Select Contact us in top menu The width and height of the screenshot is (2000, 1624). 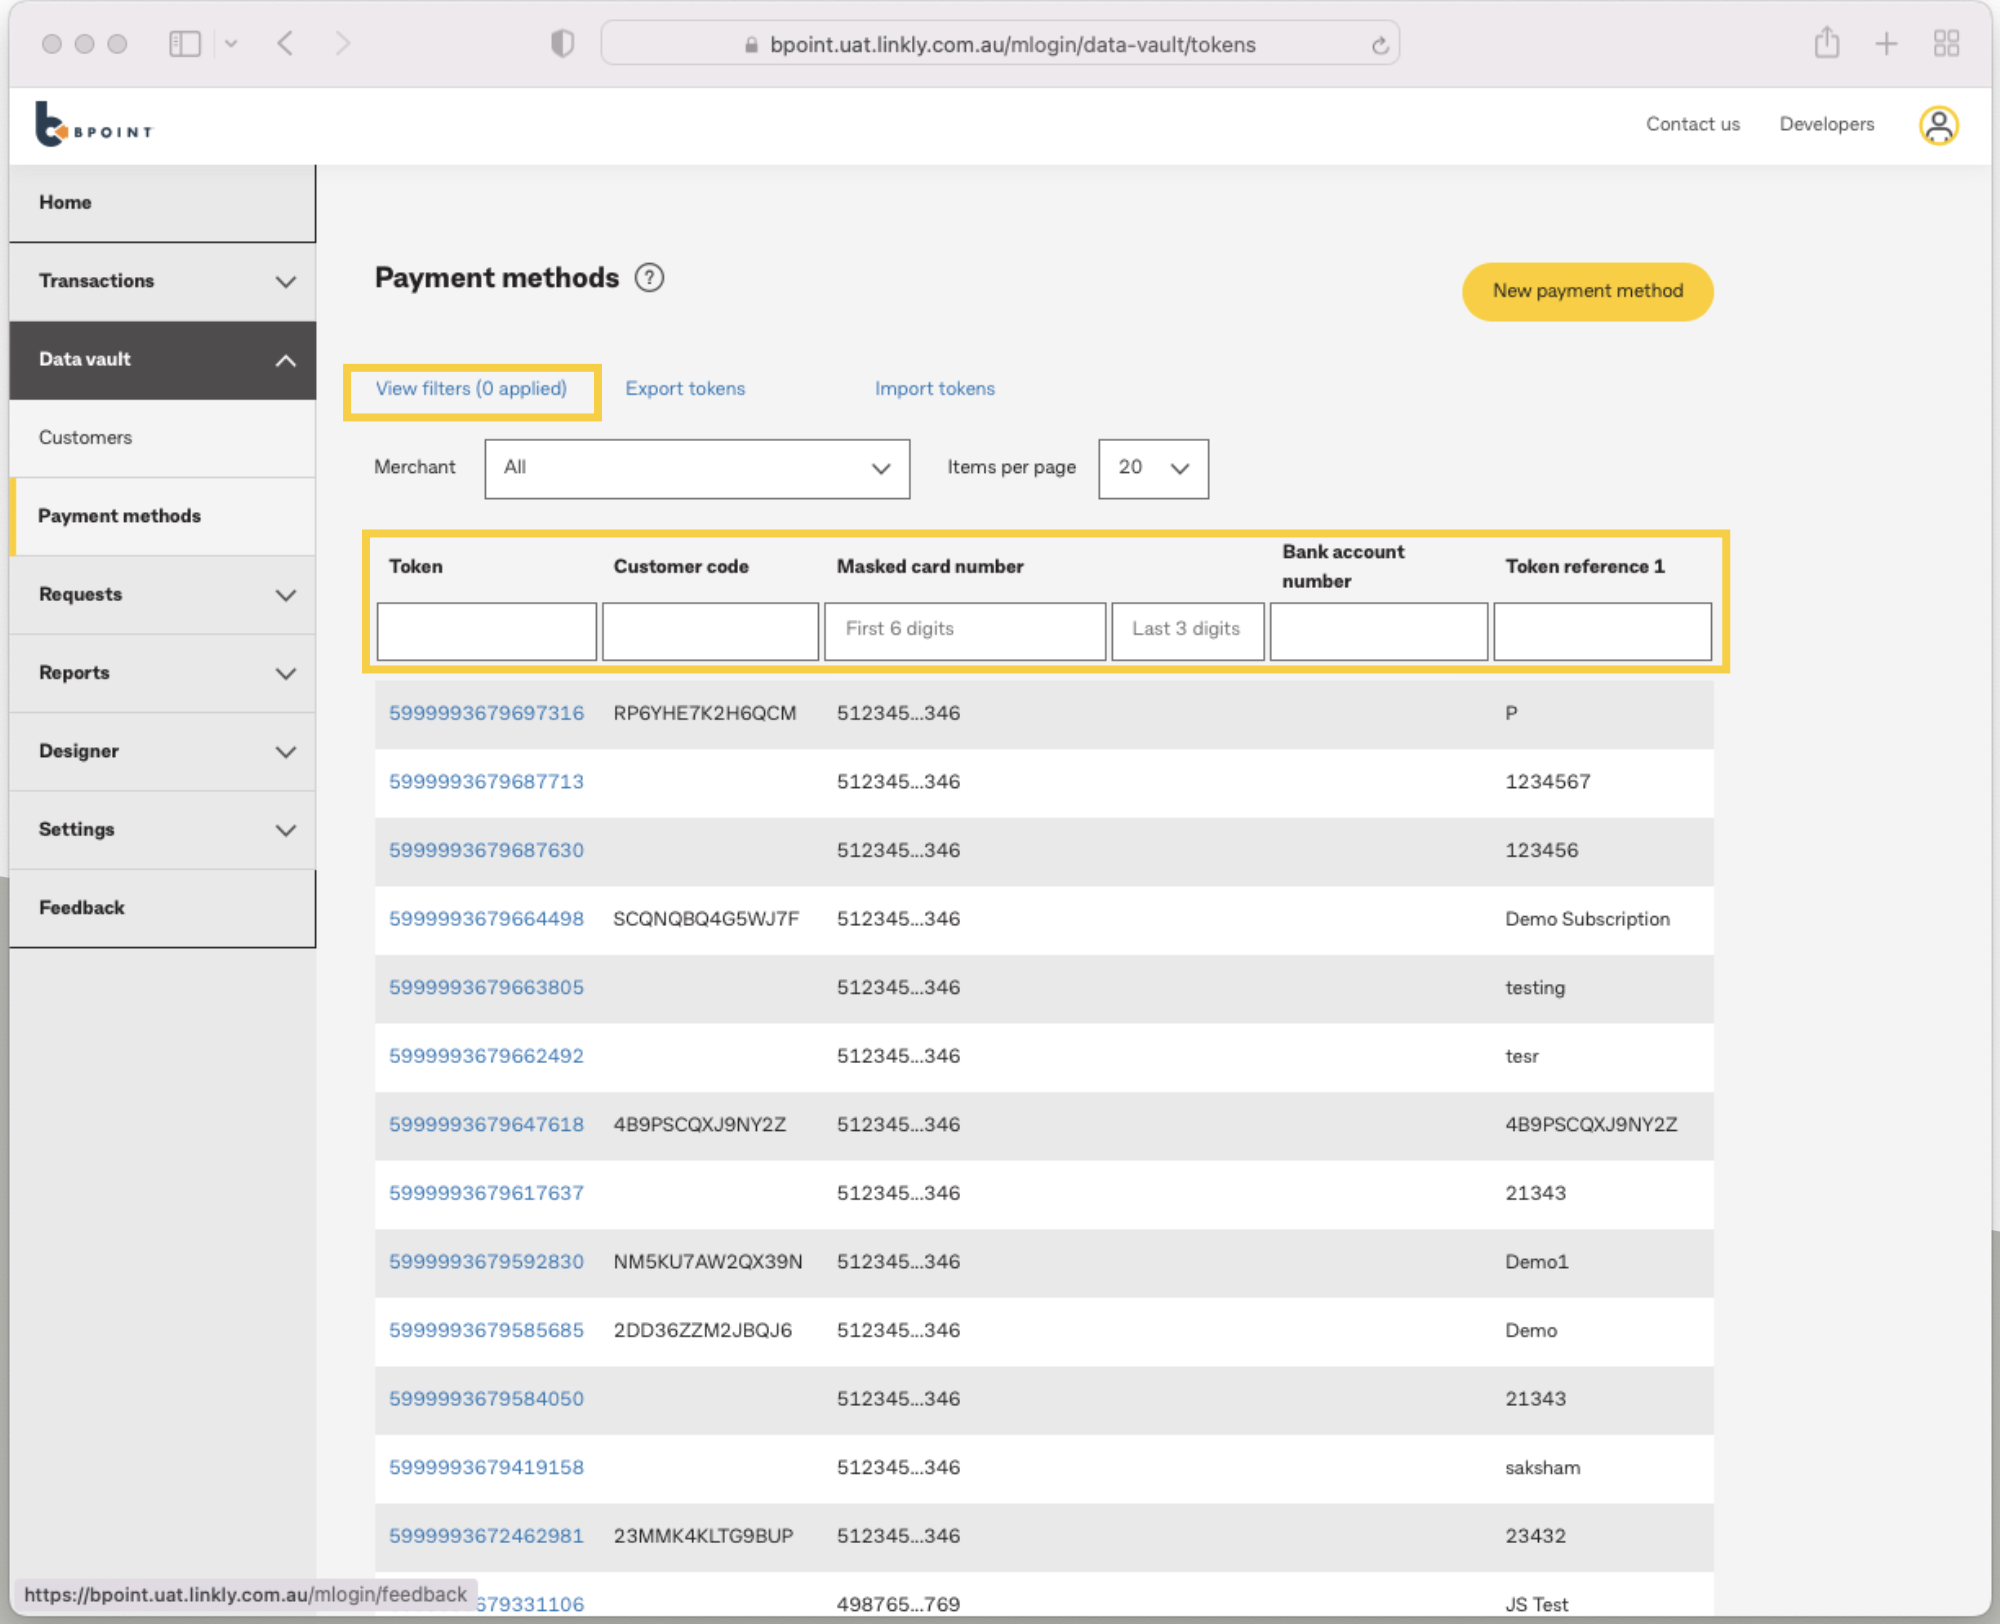tap(1692, 124)
